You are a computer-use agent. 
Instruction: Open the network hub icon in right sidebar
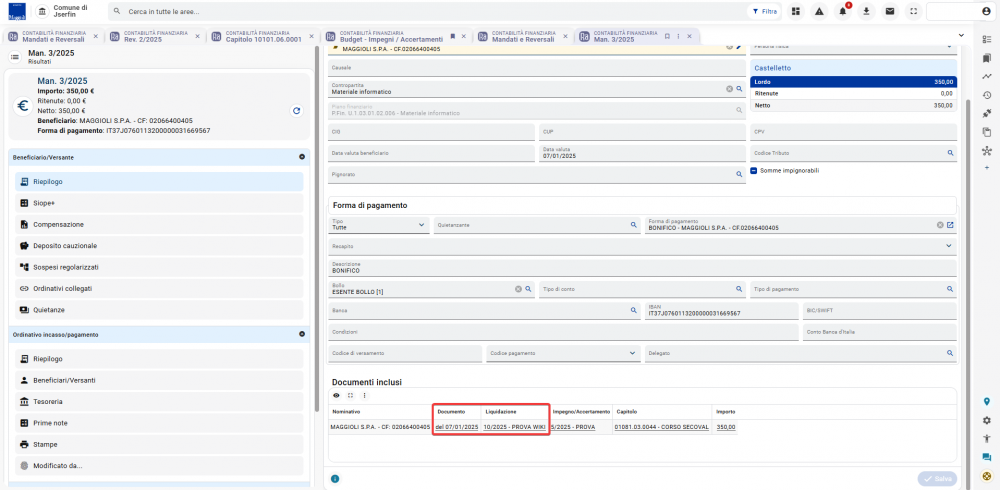[987, 151]
